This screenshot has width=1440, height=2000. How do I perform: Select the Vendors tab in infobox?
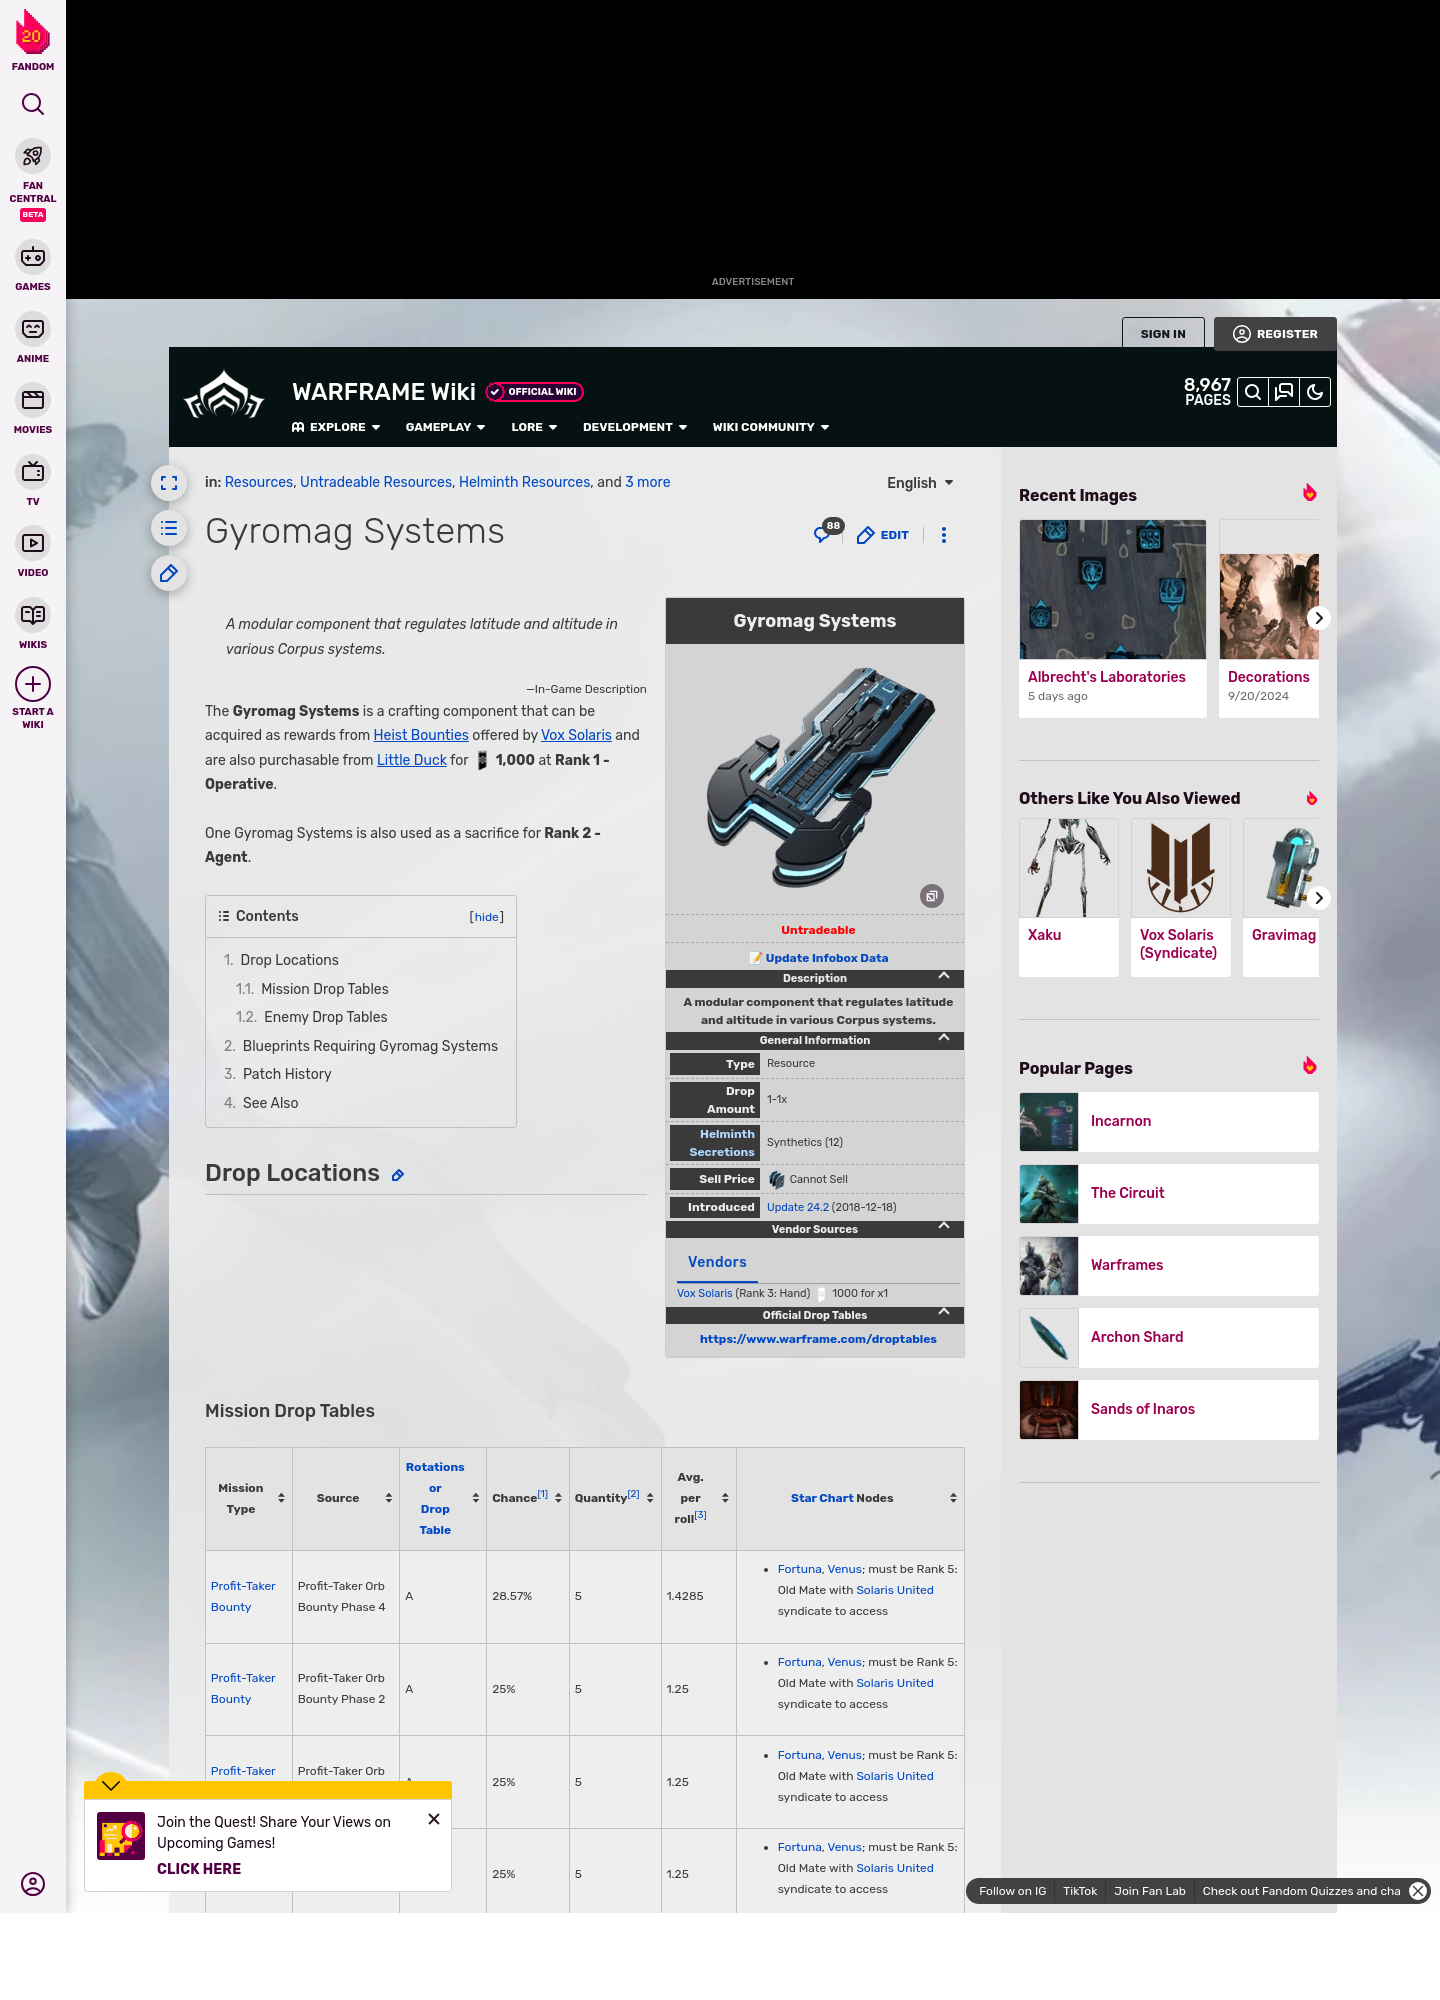coord(717,1262)
